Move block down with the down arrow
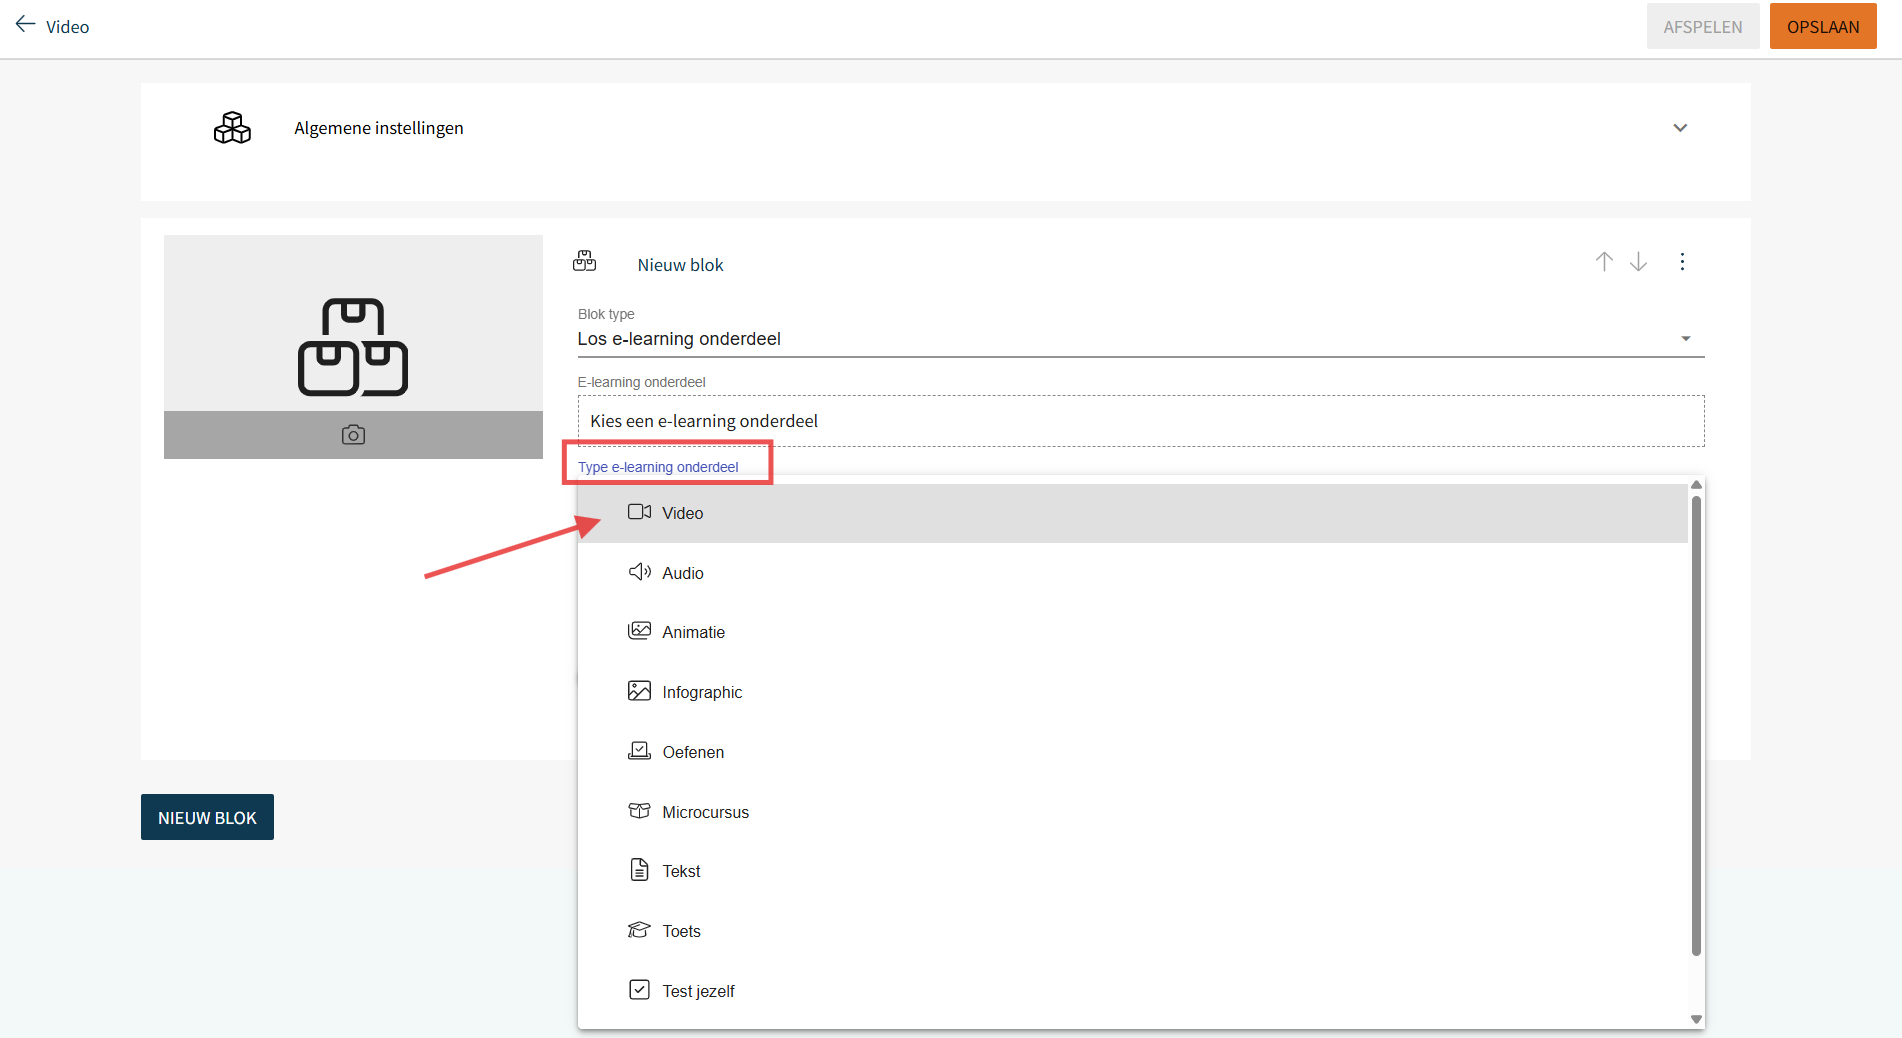1902x1038 pixels. tap(1638, 262)
